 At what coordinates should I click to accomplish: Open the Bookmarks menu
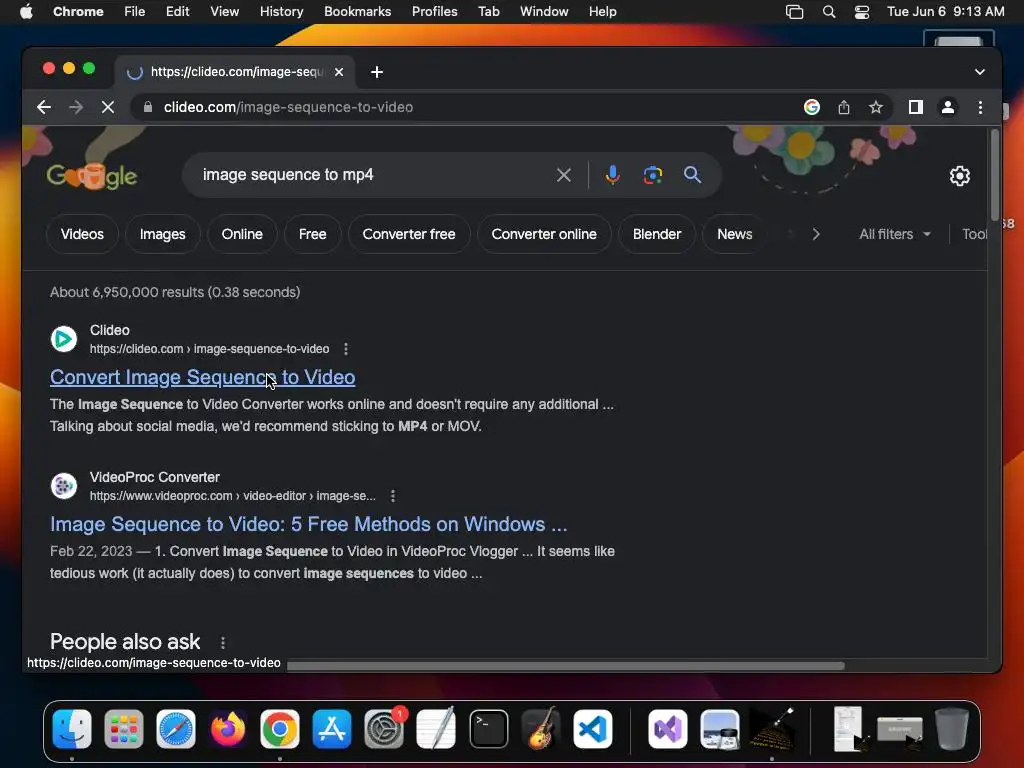pyautogui.click(x=357, y=12)
